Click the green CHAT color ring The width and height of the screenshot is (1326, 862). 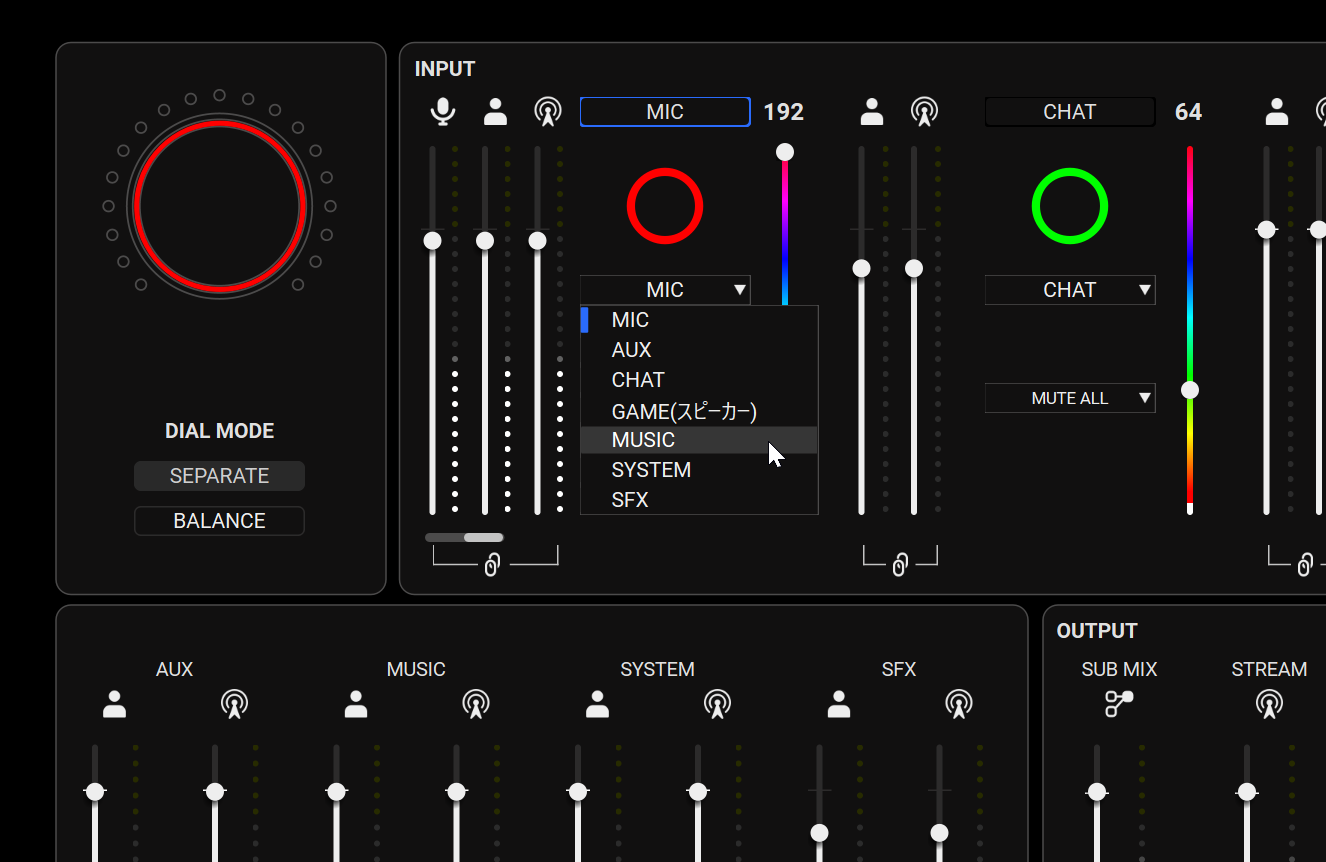[1070, 206]
